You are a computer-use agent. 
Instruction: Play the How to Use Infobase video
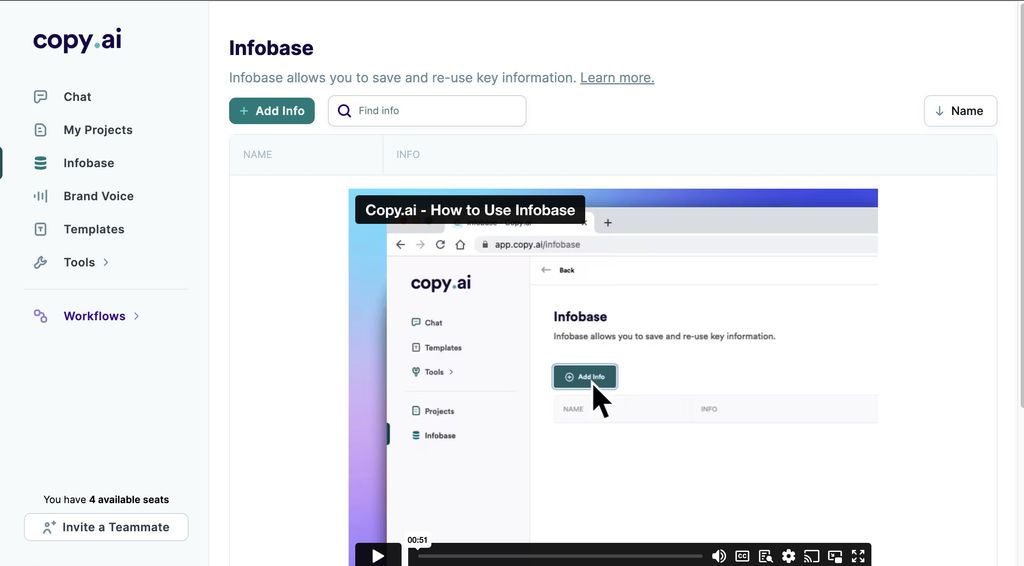(x=378, y=556)
